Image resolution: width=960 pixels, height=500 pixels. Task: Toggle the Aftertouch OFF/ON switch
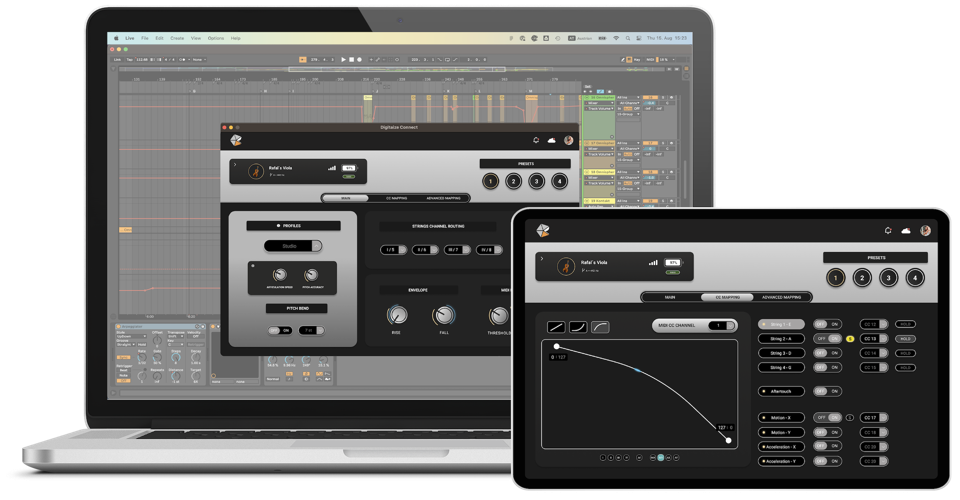coord(826,391)
